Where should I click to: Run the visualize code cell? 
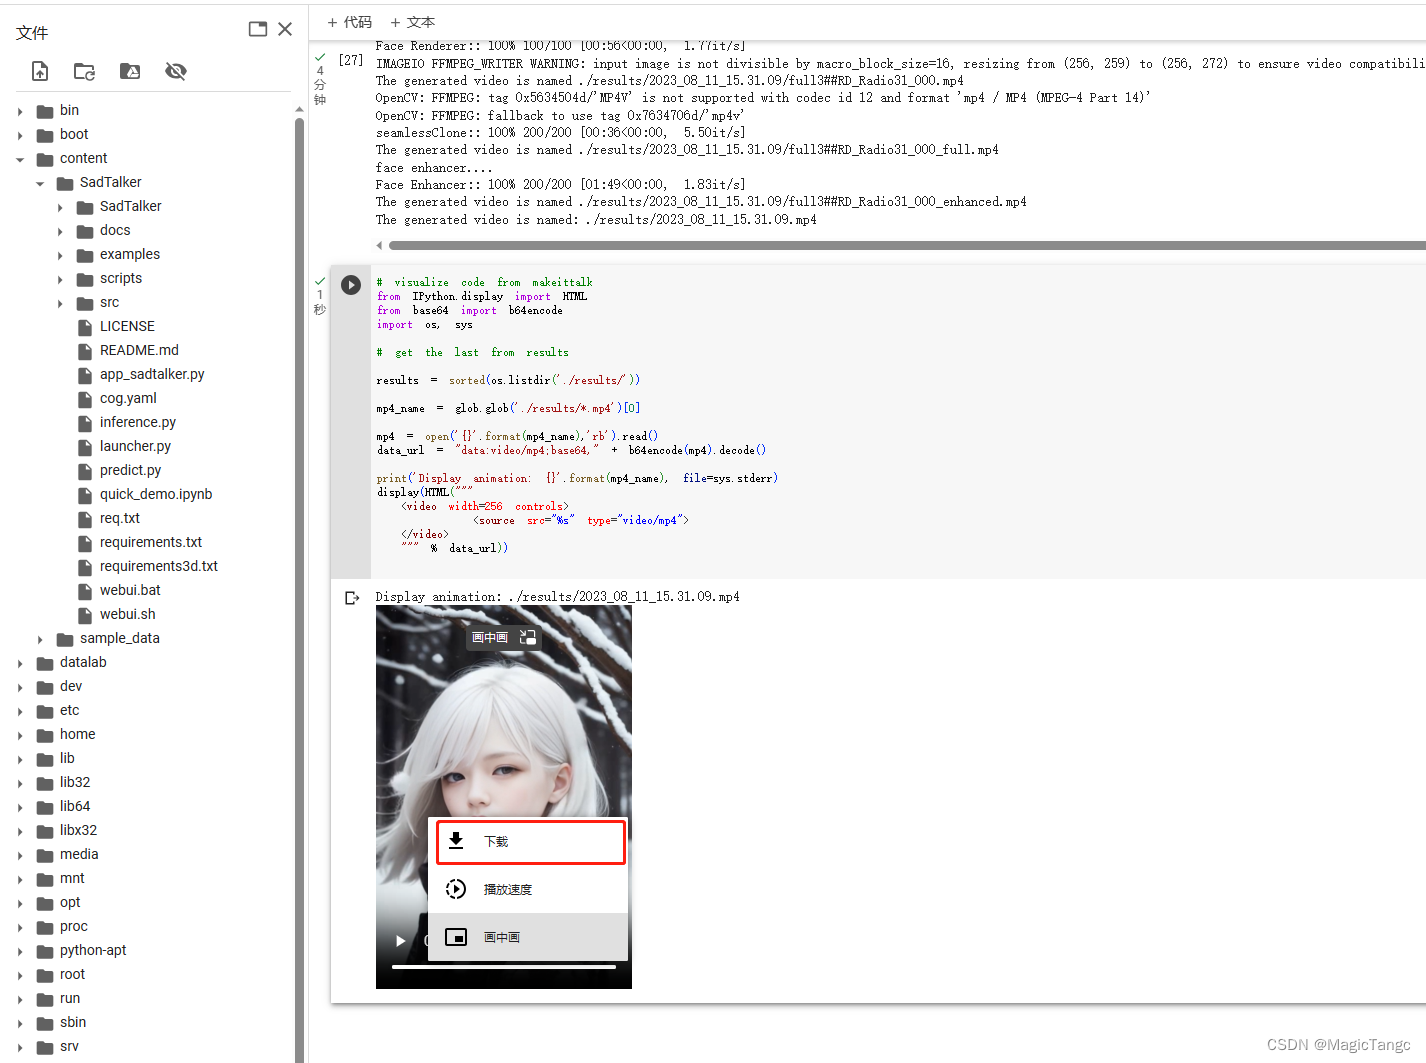(x=351, y=285)
